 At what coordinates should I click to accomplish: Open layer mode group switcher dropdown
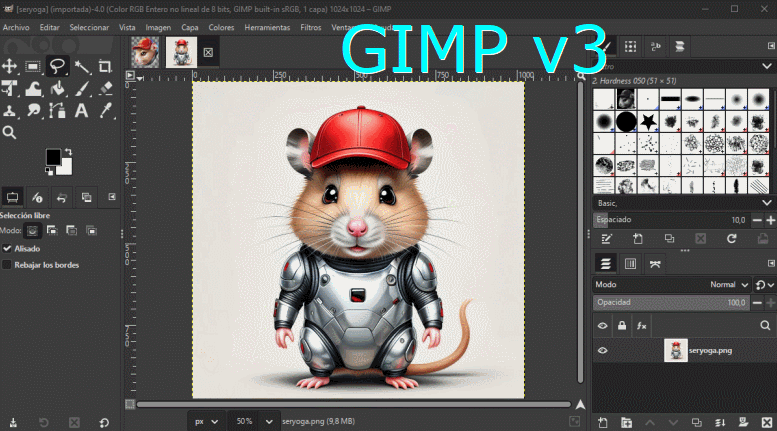point(765,284)
